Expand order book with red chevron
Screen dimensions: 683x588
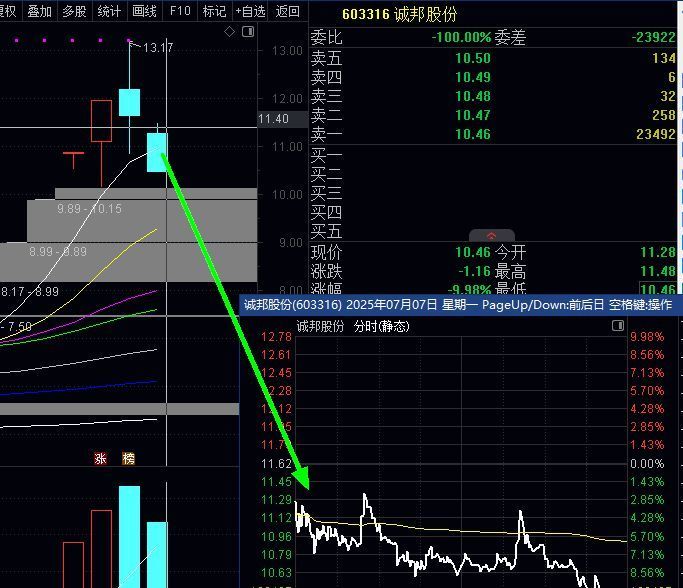(x=491, y=236)
